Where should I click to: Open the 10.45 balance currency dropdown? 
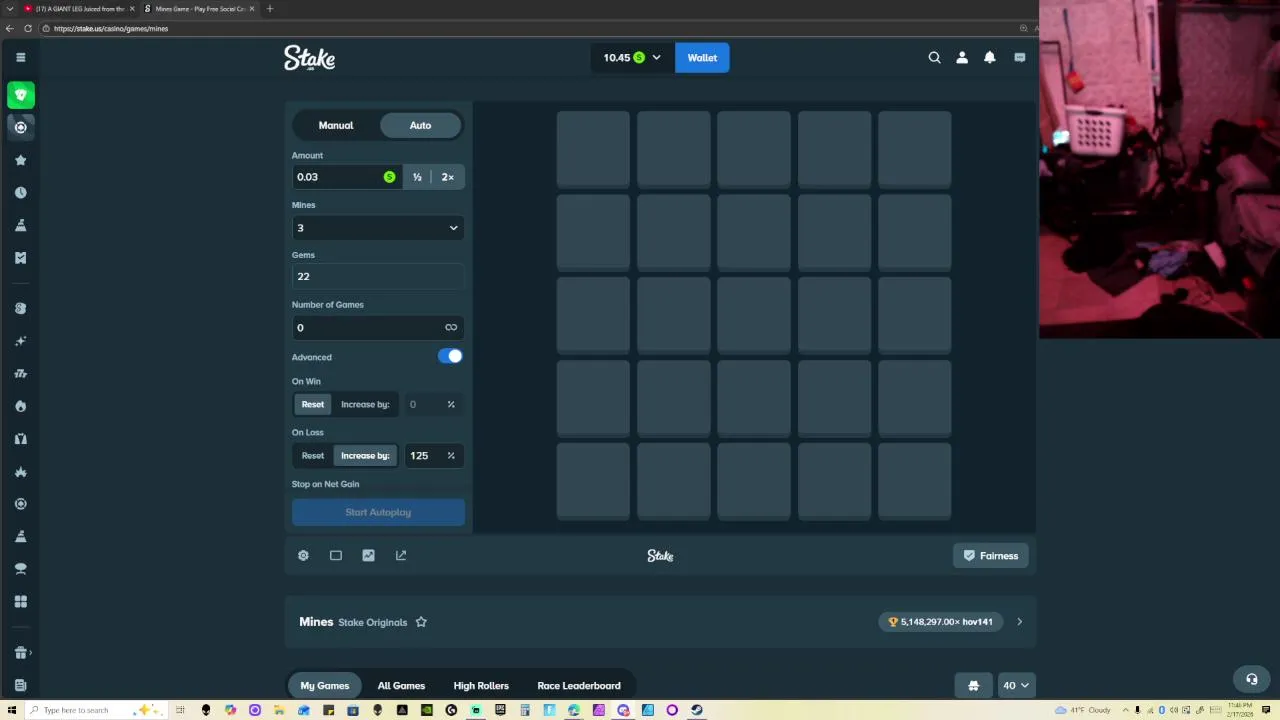pyautogui.click(x=632, y=58)
